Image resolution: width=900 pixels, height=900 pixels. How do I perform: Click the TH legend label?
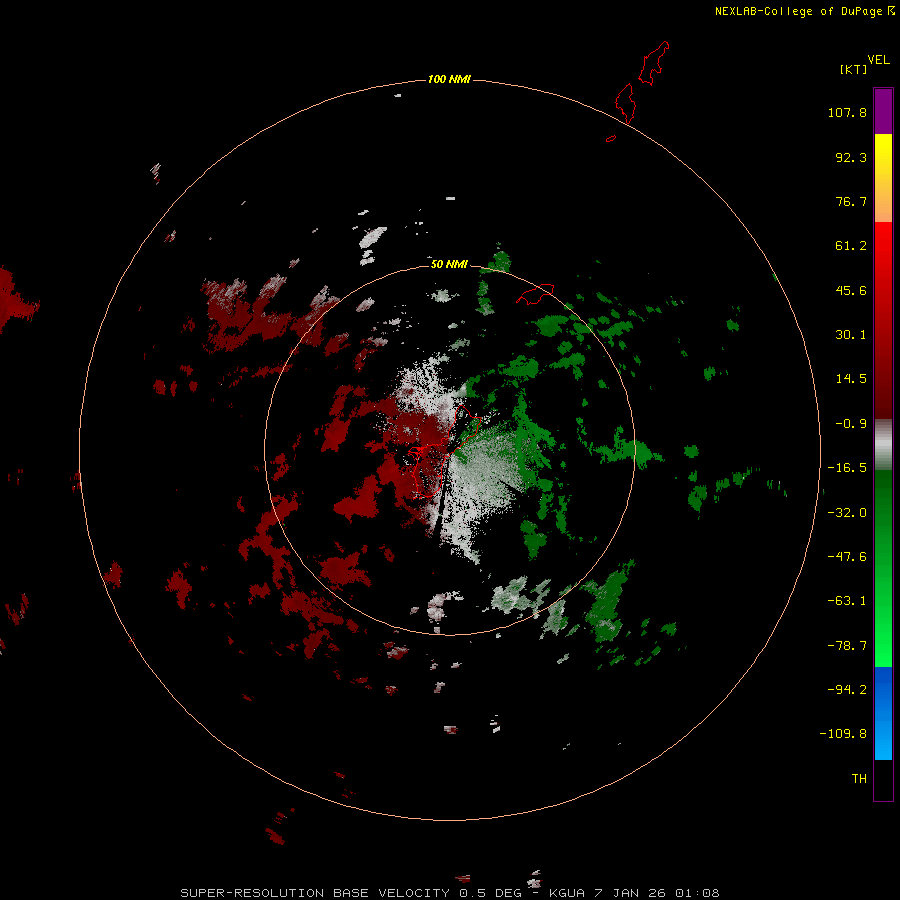click(x=859, y=779)
